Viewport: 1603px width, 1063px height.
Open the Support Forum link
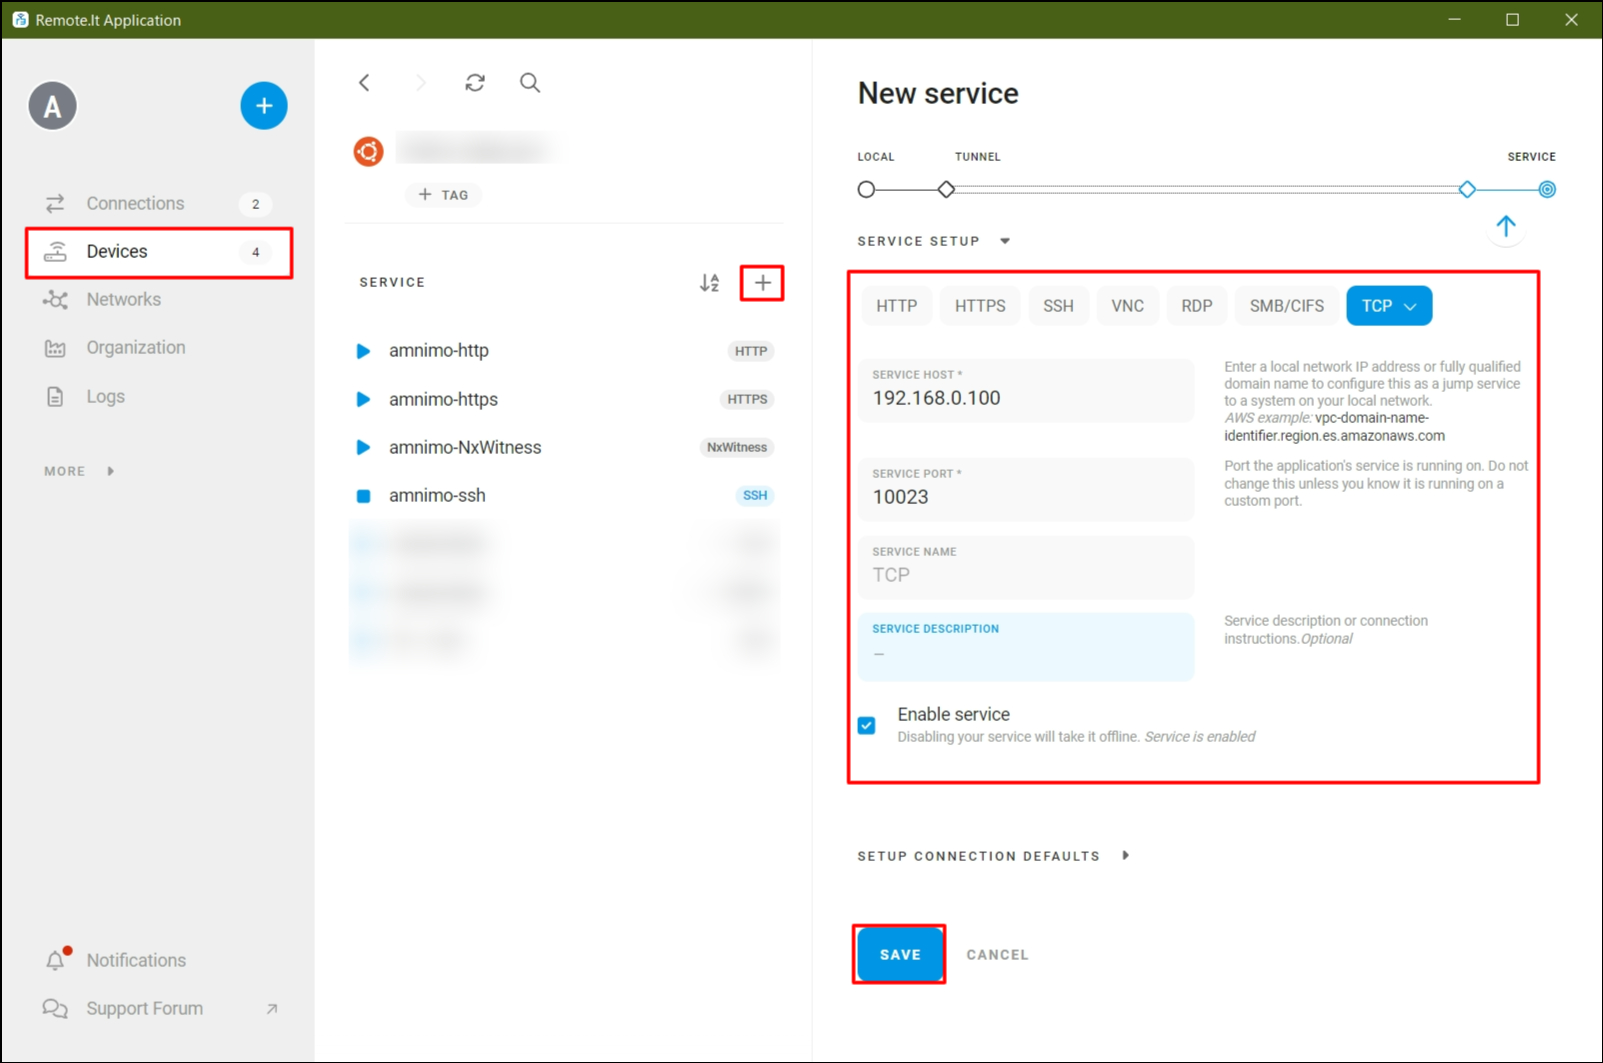pos(159,1009)
